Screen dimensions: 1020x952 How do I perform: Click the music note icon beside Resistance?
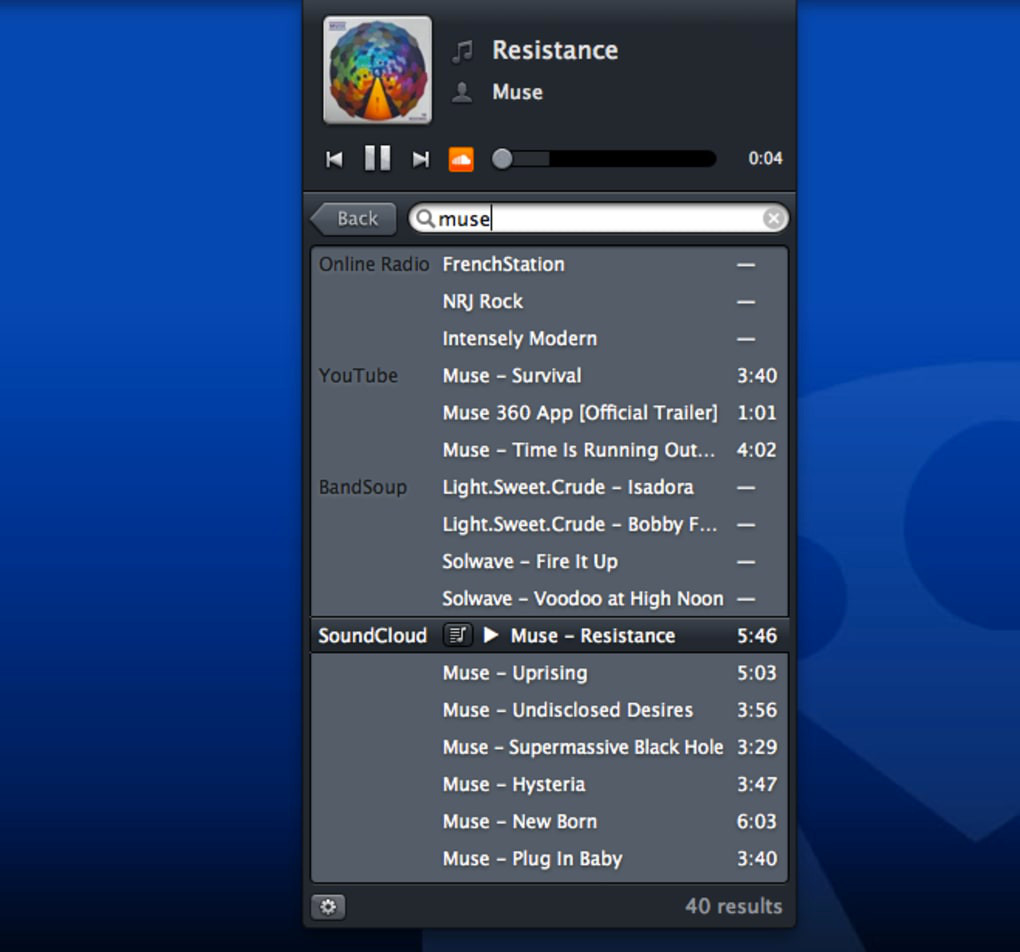(x=463, y=51)
